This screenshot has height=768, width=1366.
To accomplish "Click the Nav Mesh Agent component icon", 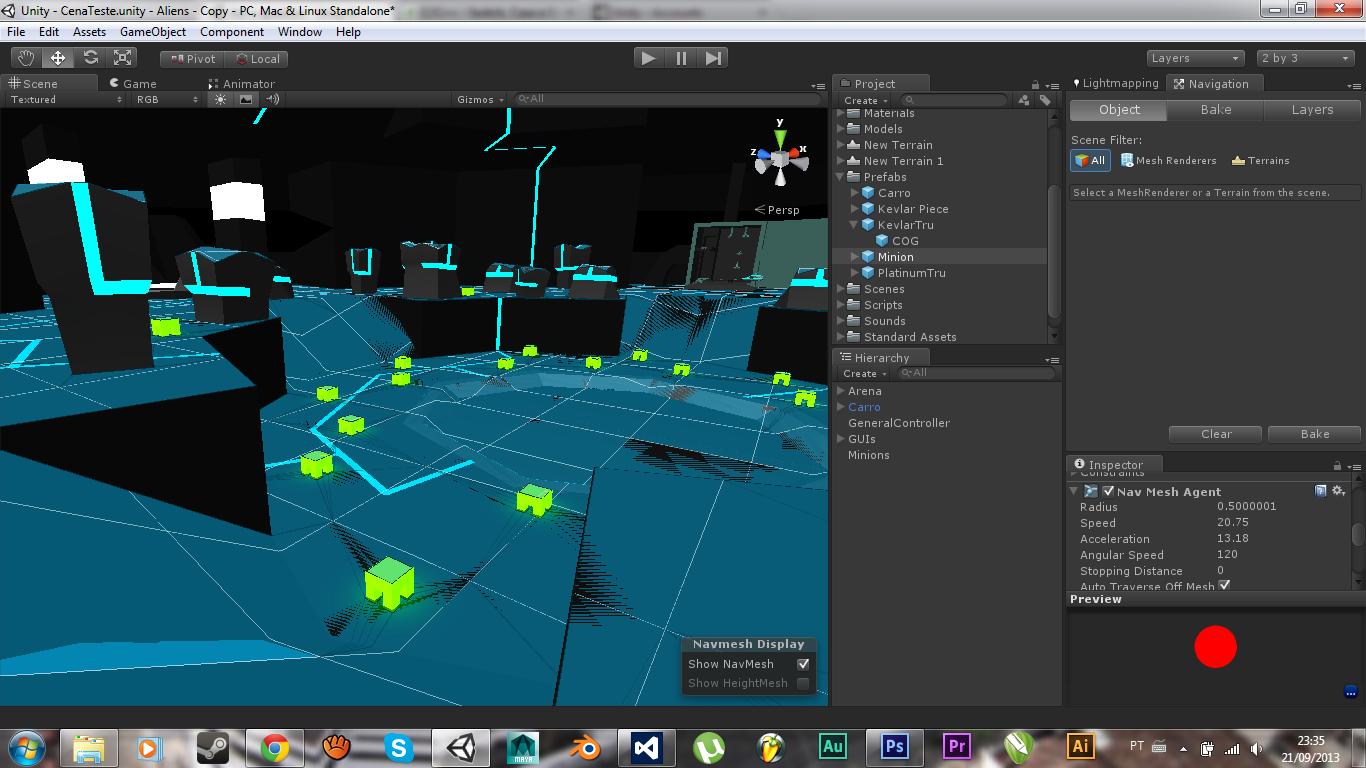I will click(x=1091, y=491).
